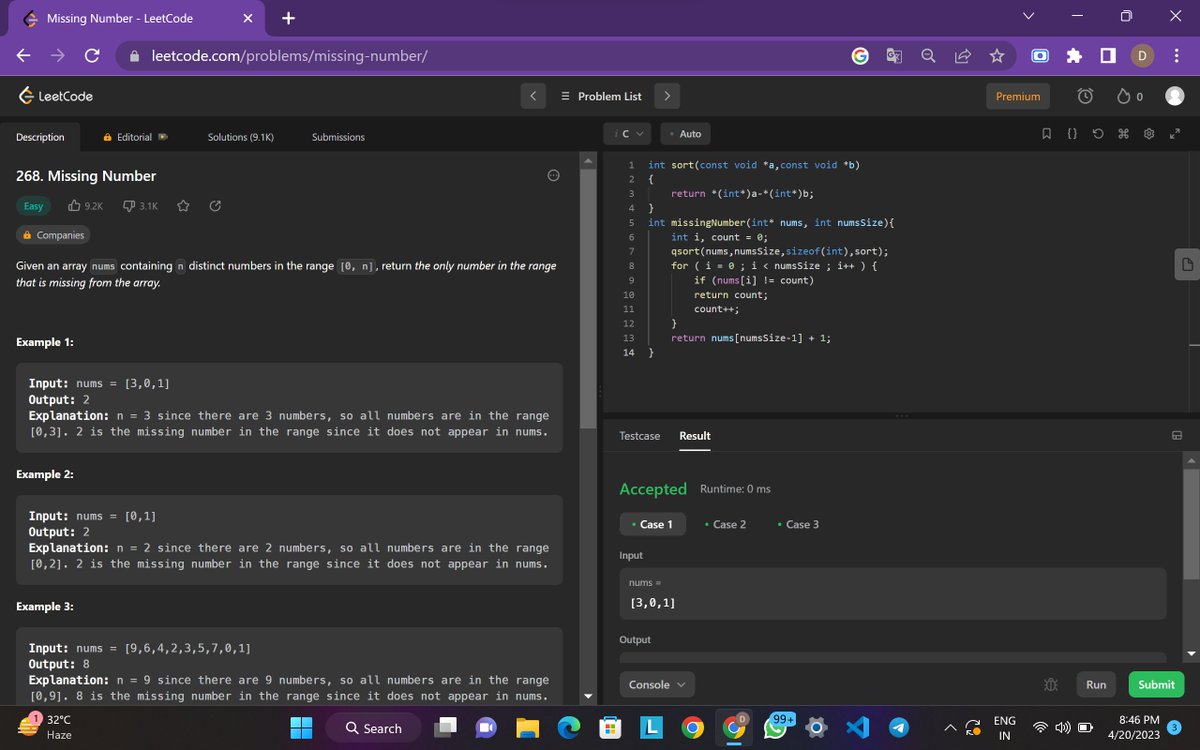Format code with braces icon
The height and width of the screenshot is (750, 1200).
click(1071, 134)
